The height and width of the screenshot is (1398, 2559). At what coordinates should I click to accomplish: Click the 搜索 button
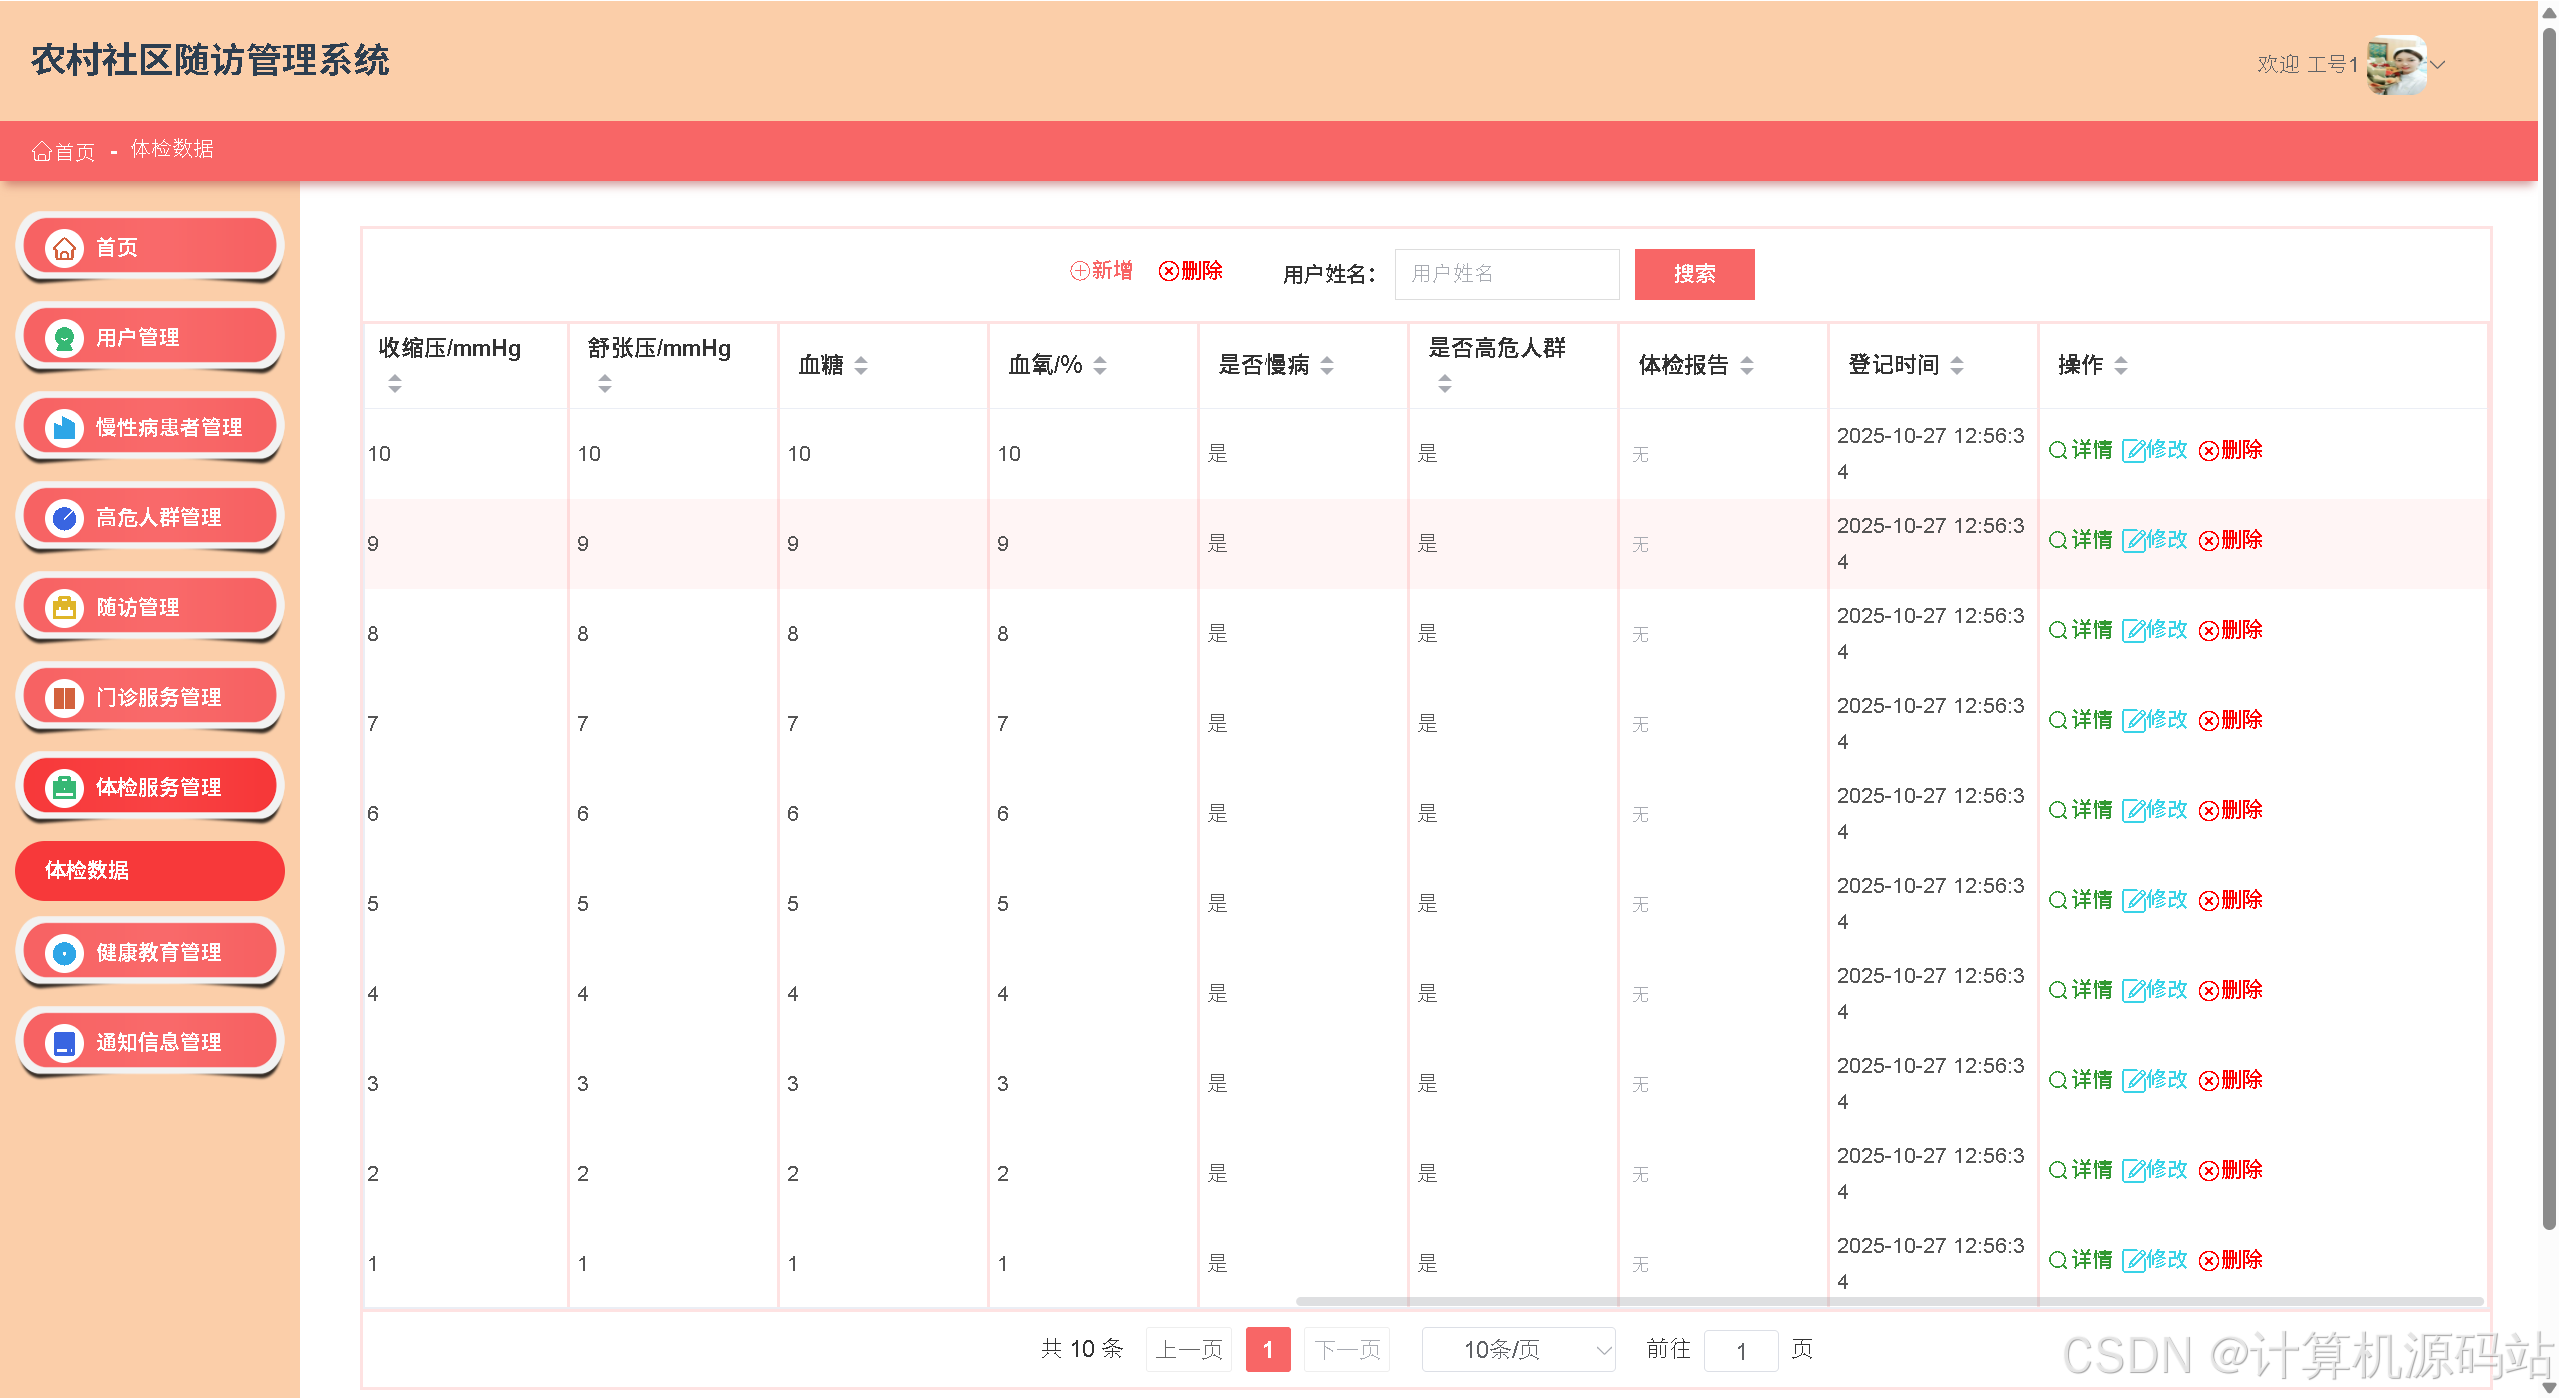tap(1694, 274)
